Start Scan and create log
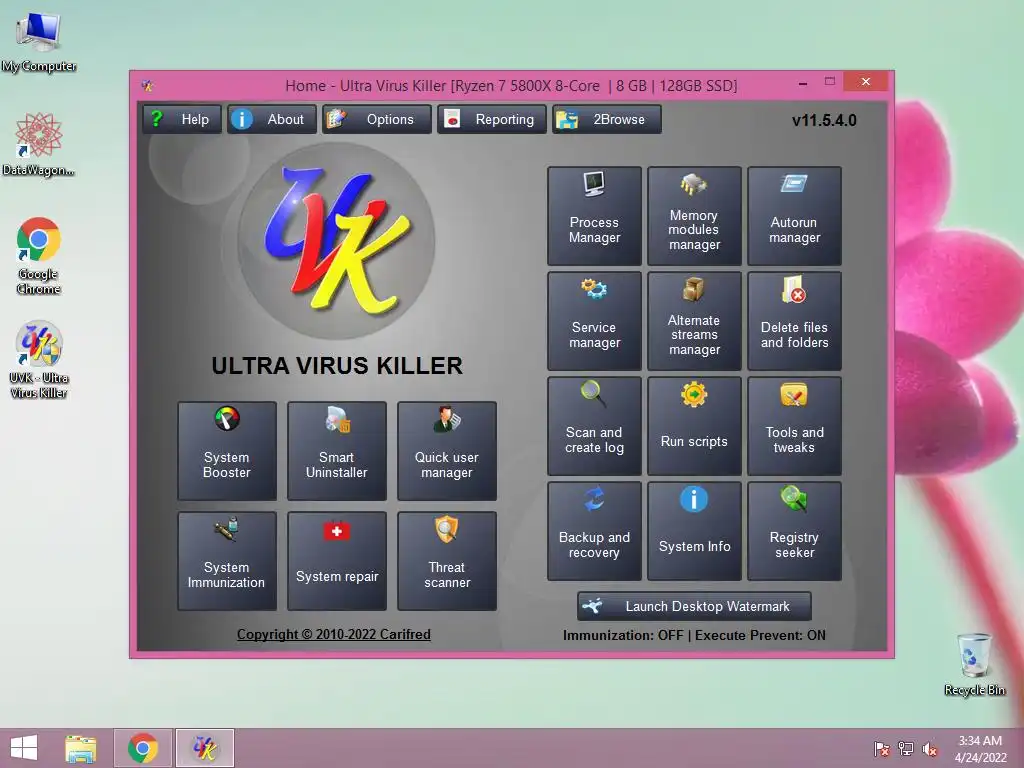Screen dimensions: 1024x768 pyautogui.click(x=594, y=426)
